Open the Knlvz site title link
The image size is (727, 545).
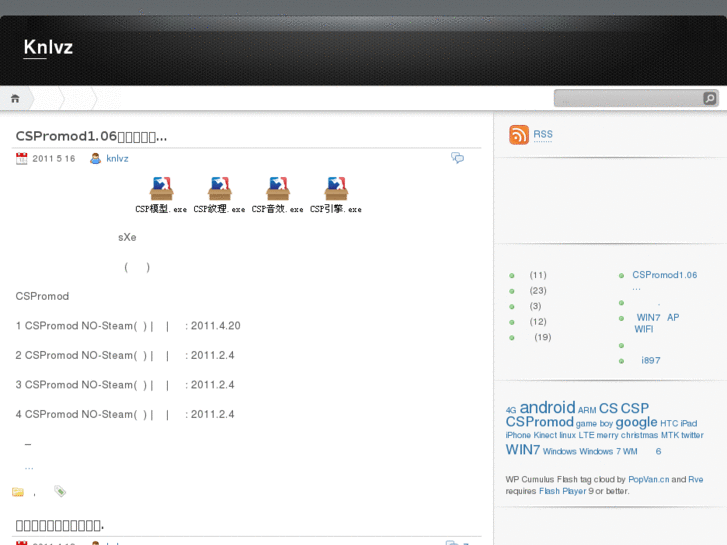point(48,47)
